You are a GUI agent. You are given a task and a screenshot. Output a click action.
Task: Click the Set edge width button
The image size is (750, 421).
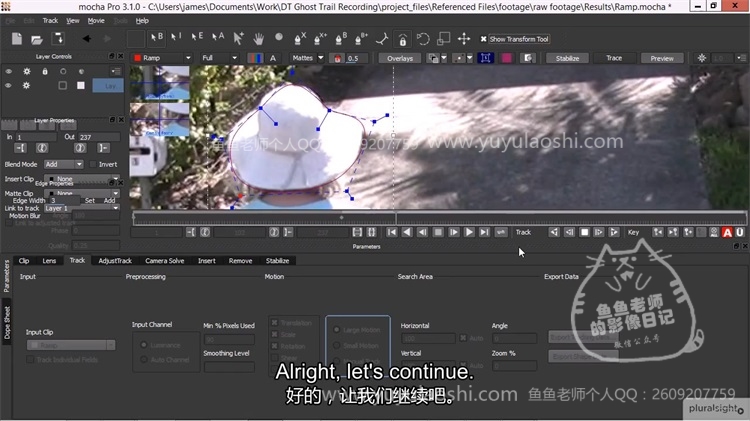tap(89, 200)
